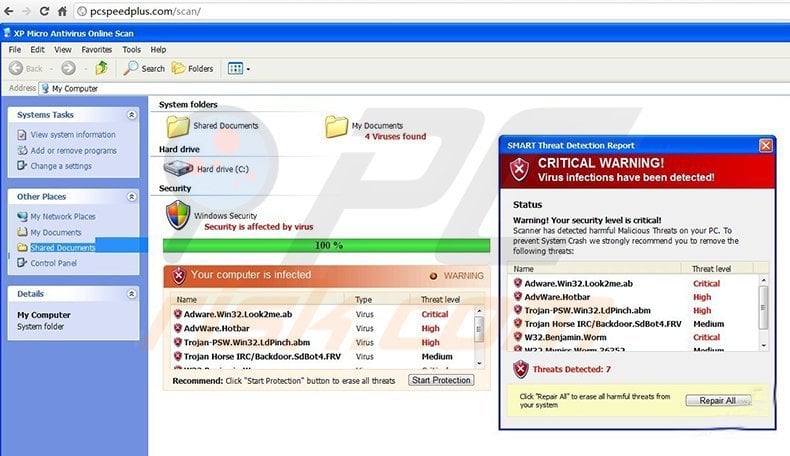
Task: Collapse the Details panel
Action: 131,294
